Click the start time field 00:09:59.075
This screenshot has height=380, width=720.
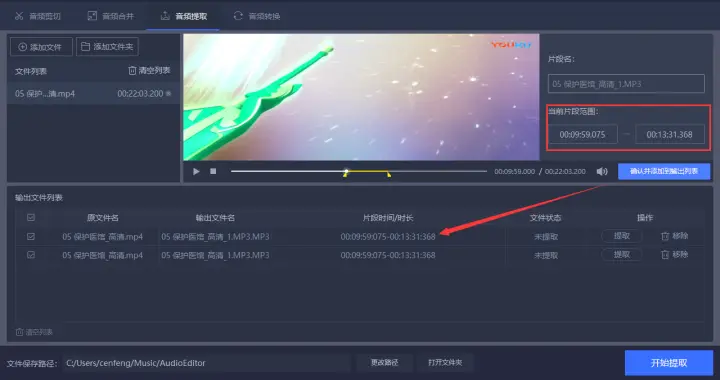click(582, 134)
